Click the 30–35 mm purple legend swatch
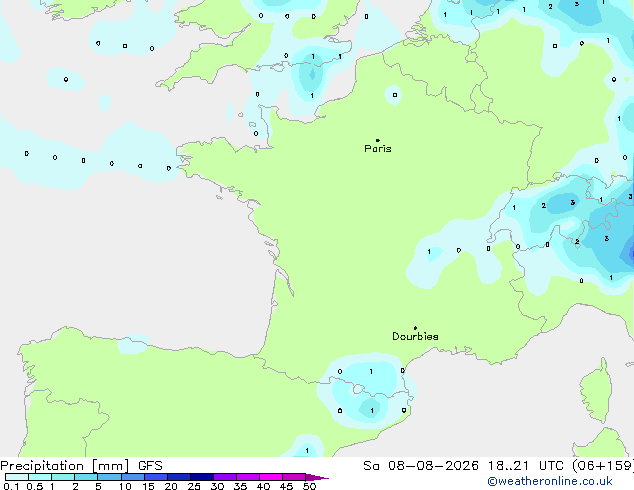The width and height of the screenshot is (634, 490). click(x=224, y=477)
